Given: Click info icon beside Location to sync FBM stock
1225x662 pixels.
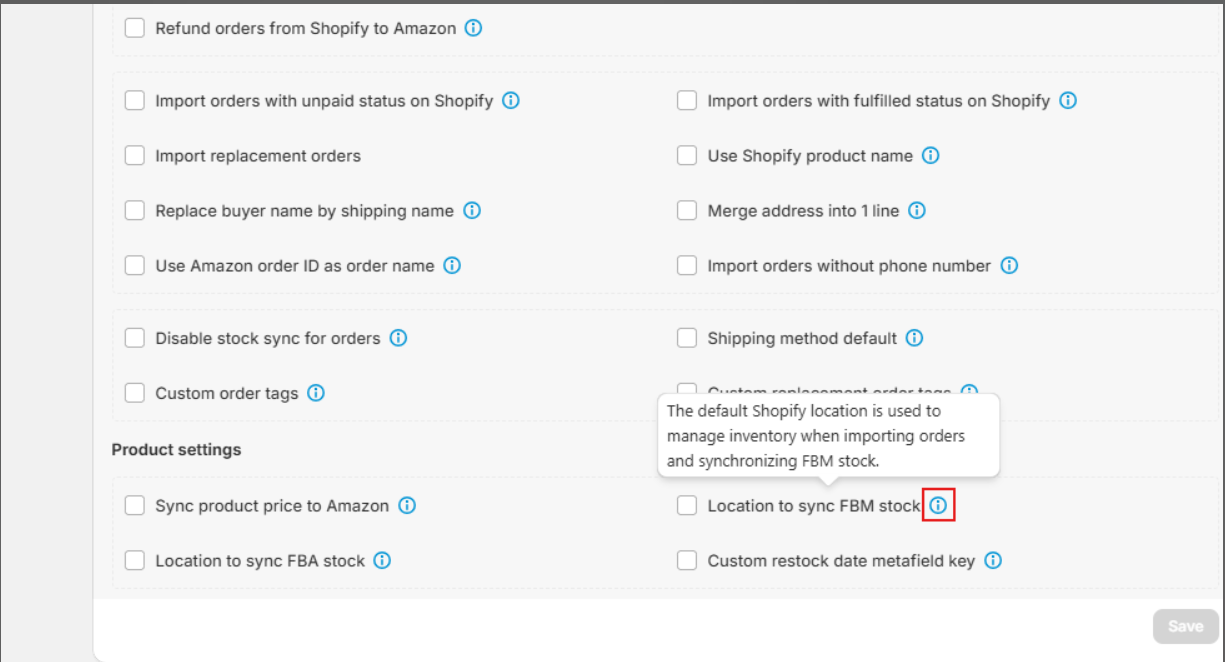Looking at the screenshot, I should tap(938, 506).
